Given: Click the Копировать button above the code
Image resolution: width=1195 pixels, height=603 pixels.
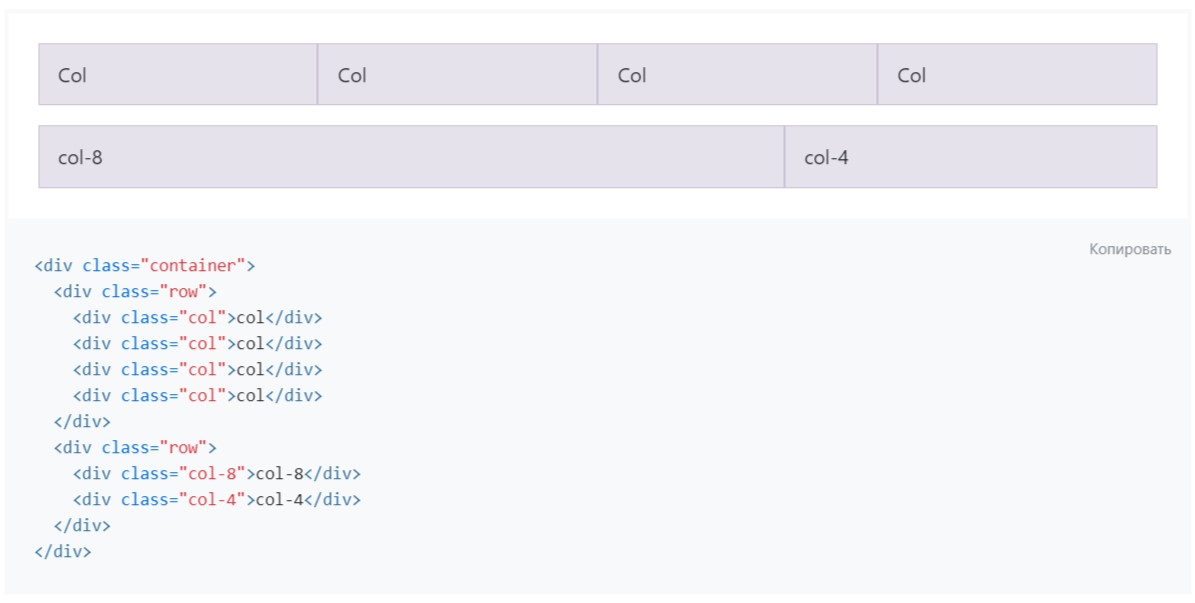Looking at the screenshot, I should pyautogui.click(x=1128, y=249).
